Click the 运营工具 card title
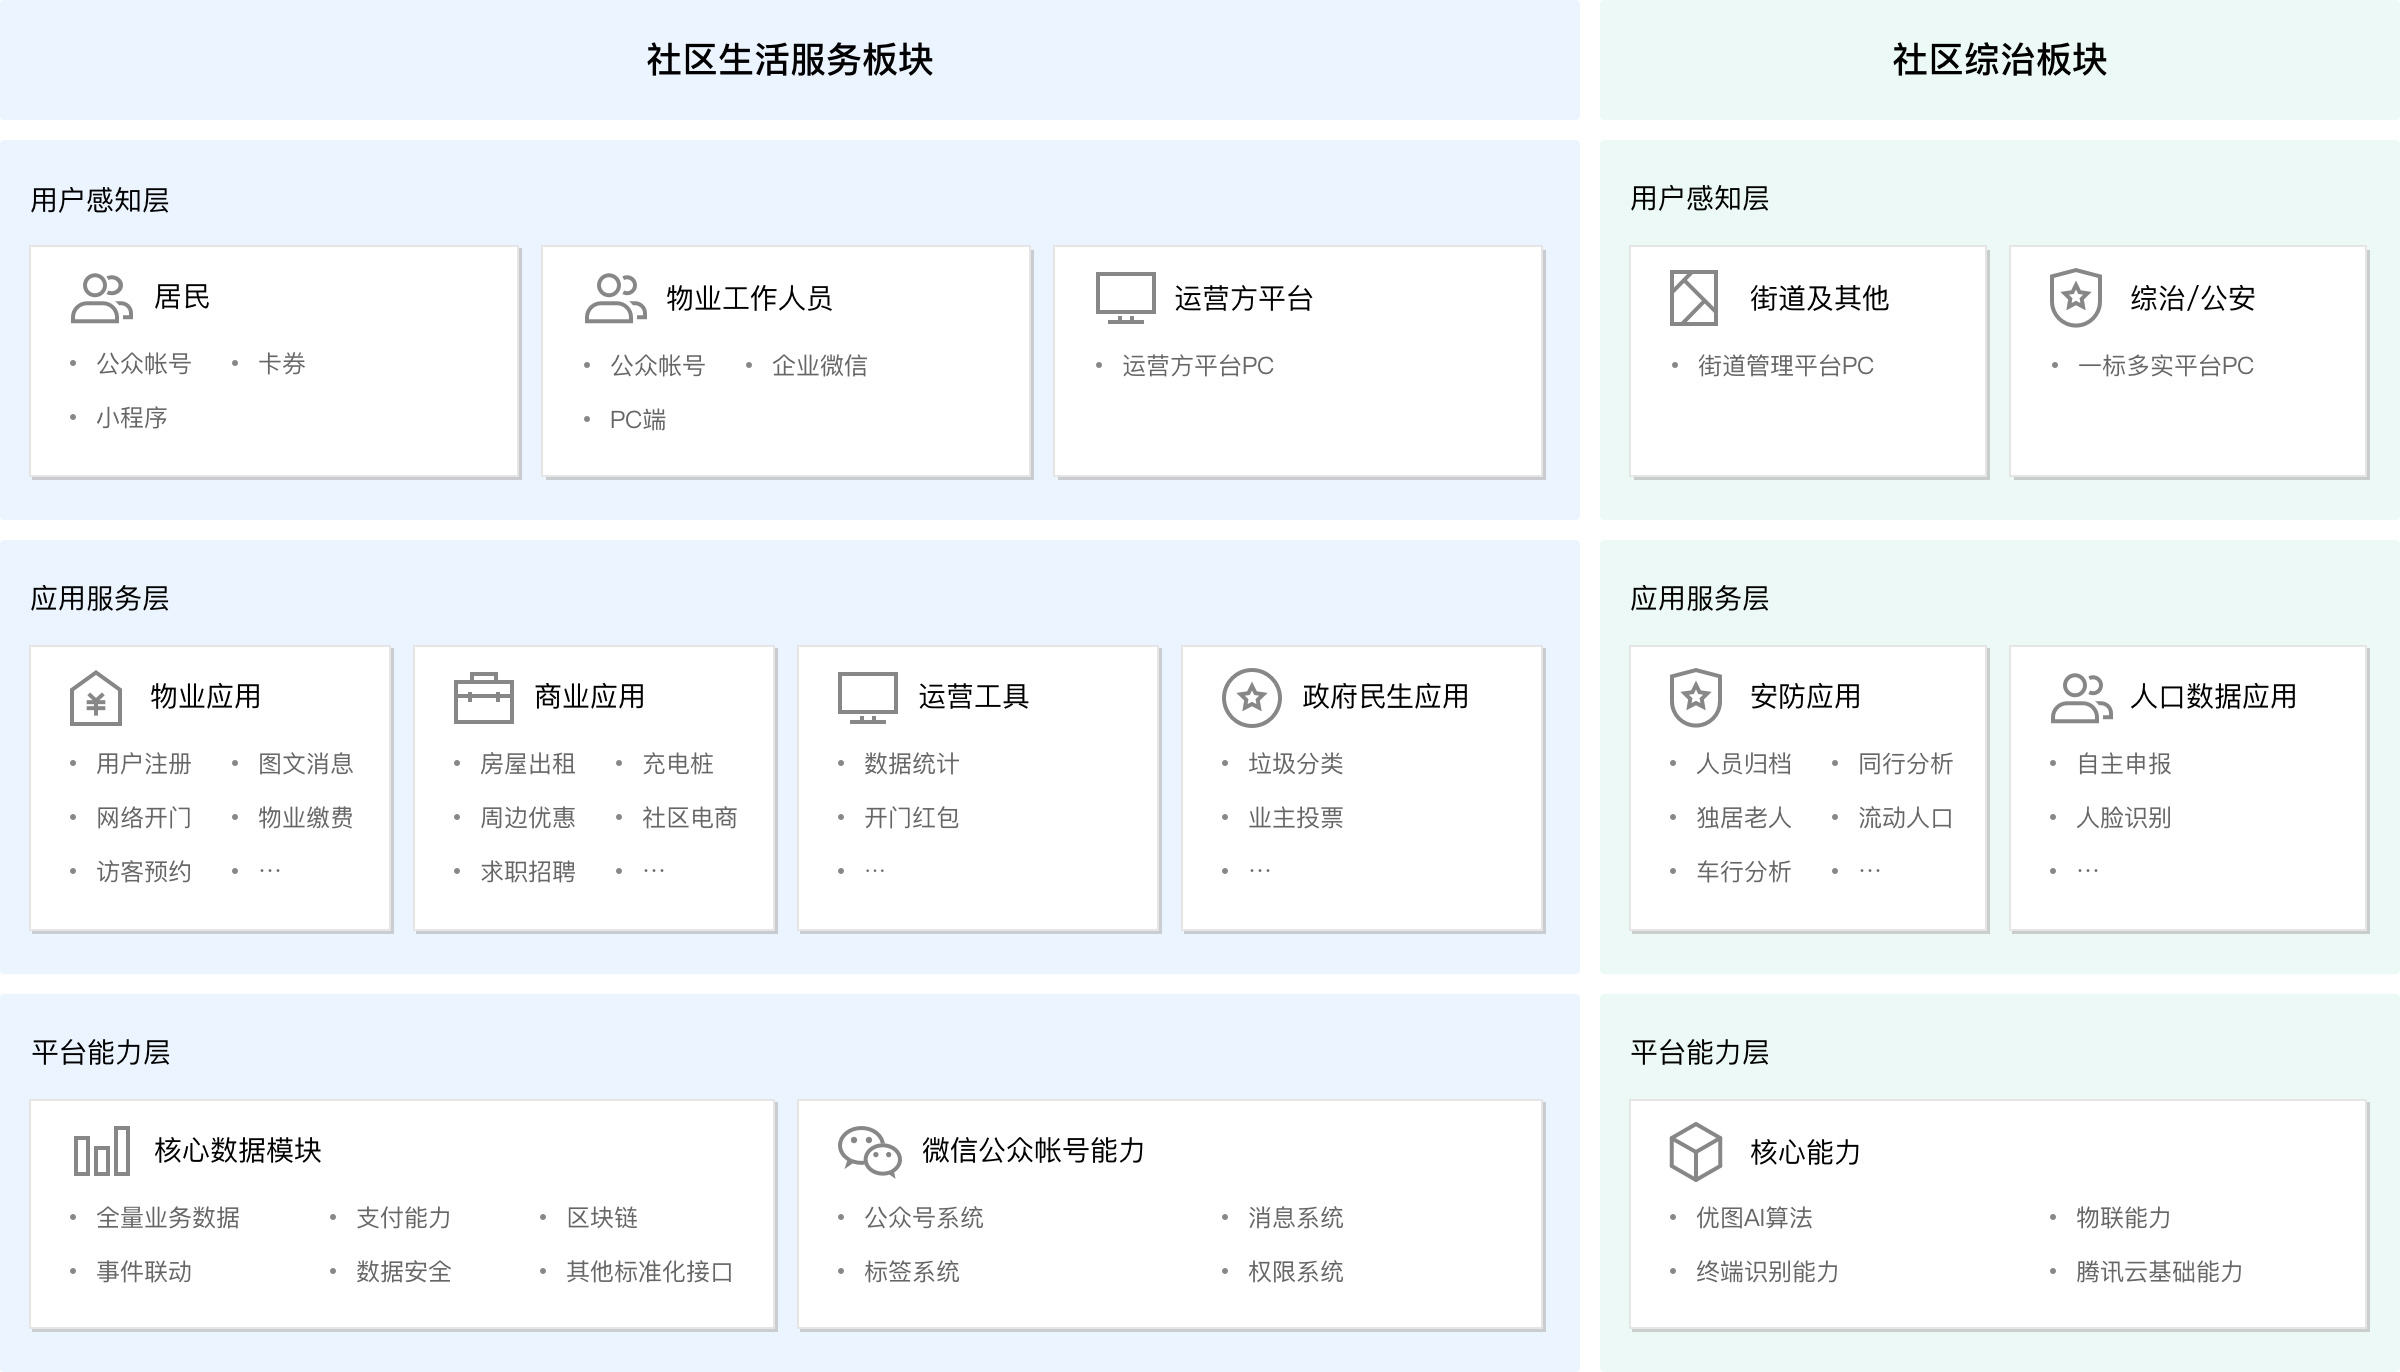 [973, 697]
